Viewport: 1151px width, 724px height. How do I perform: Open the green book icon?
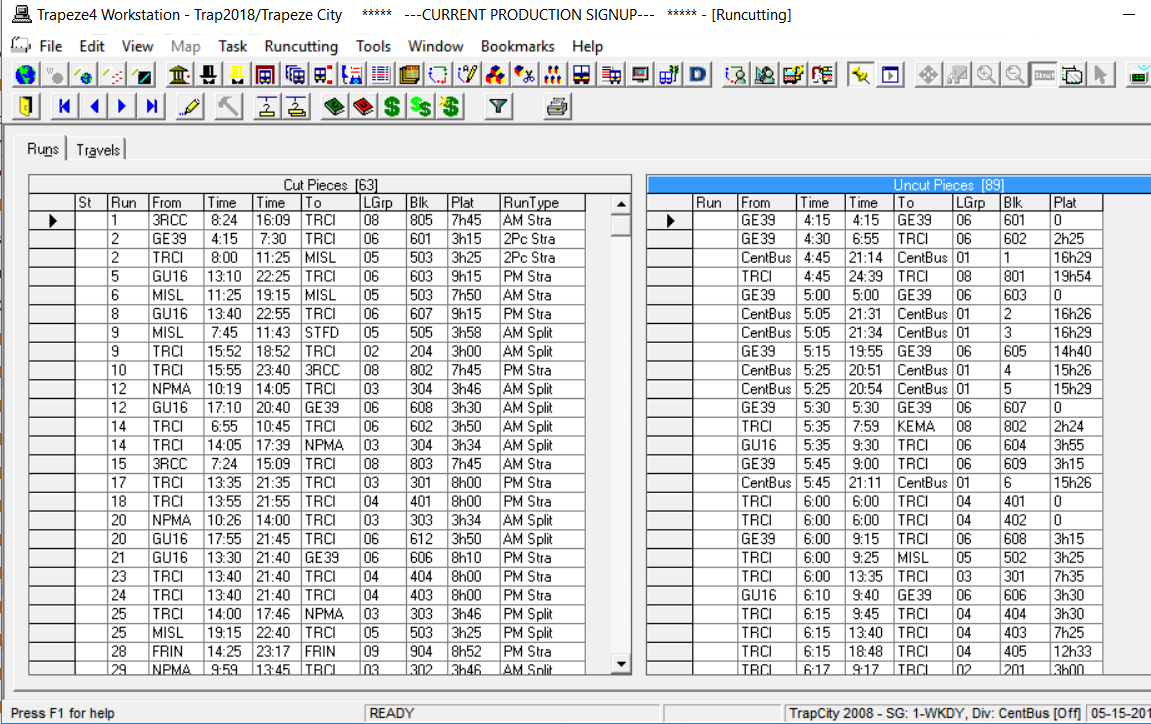pyautogui.click(x=332, y=106)
